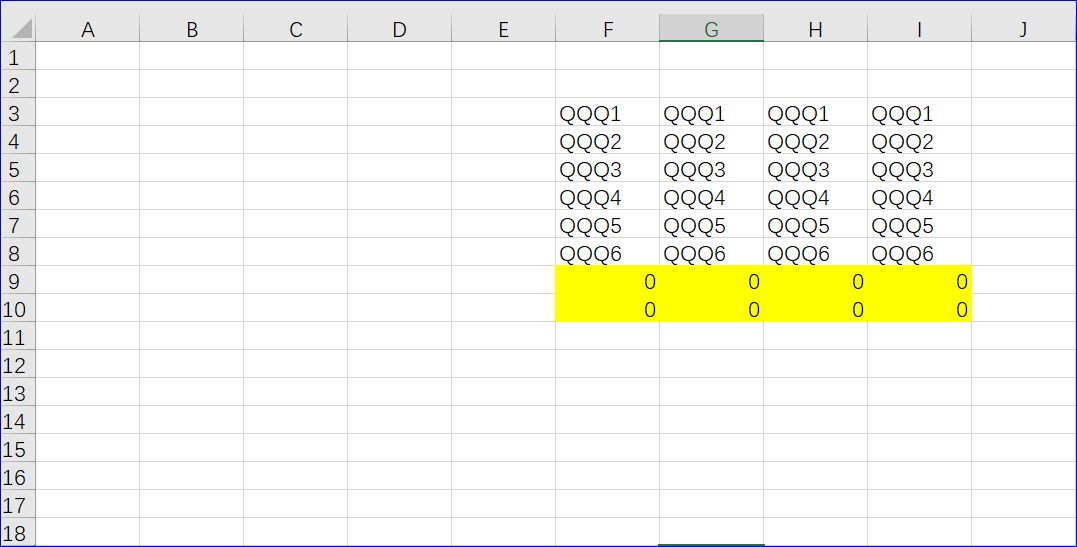Select column D header
Image resolution: width=1077 pixels, height=547 pixels.
coord(400,29)
